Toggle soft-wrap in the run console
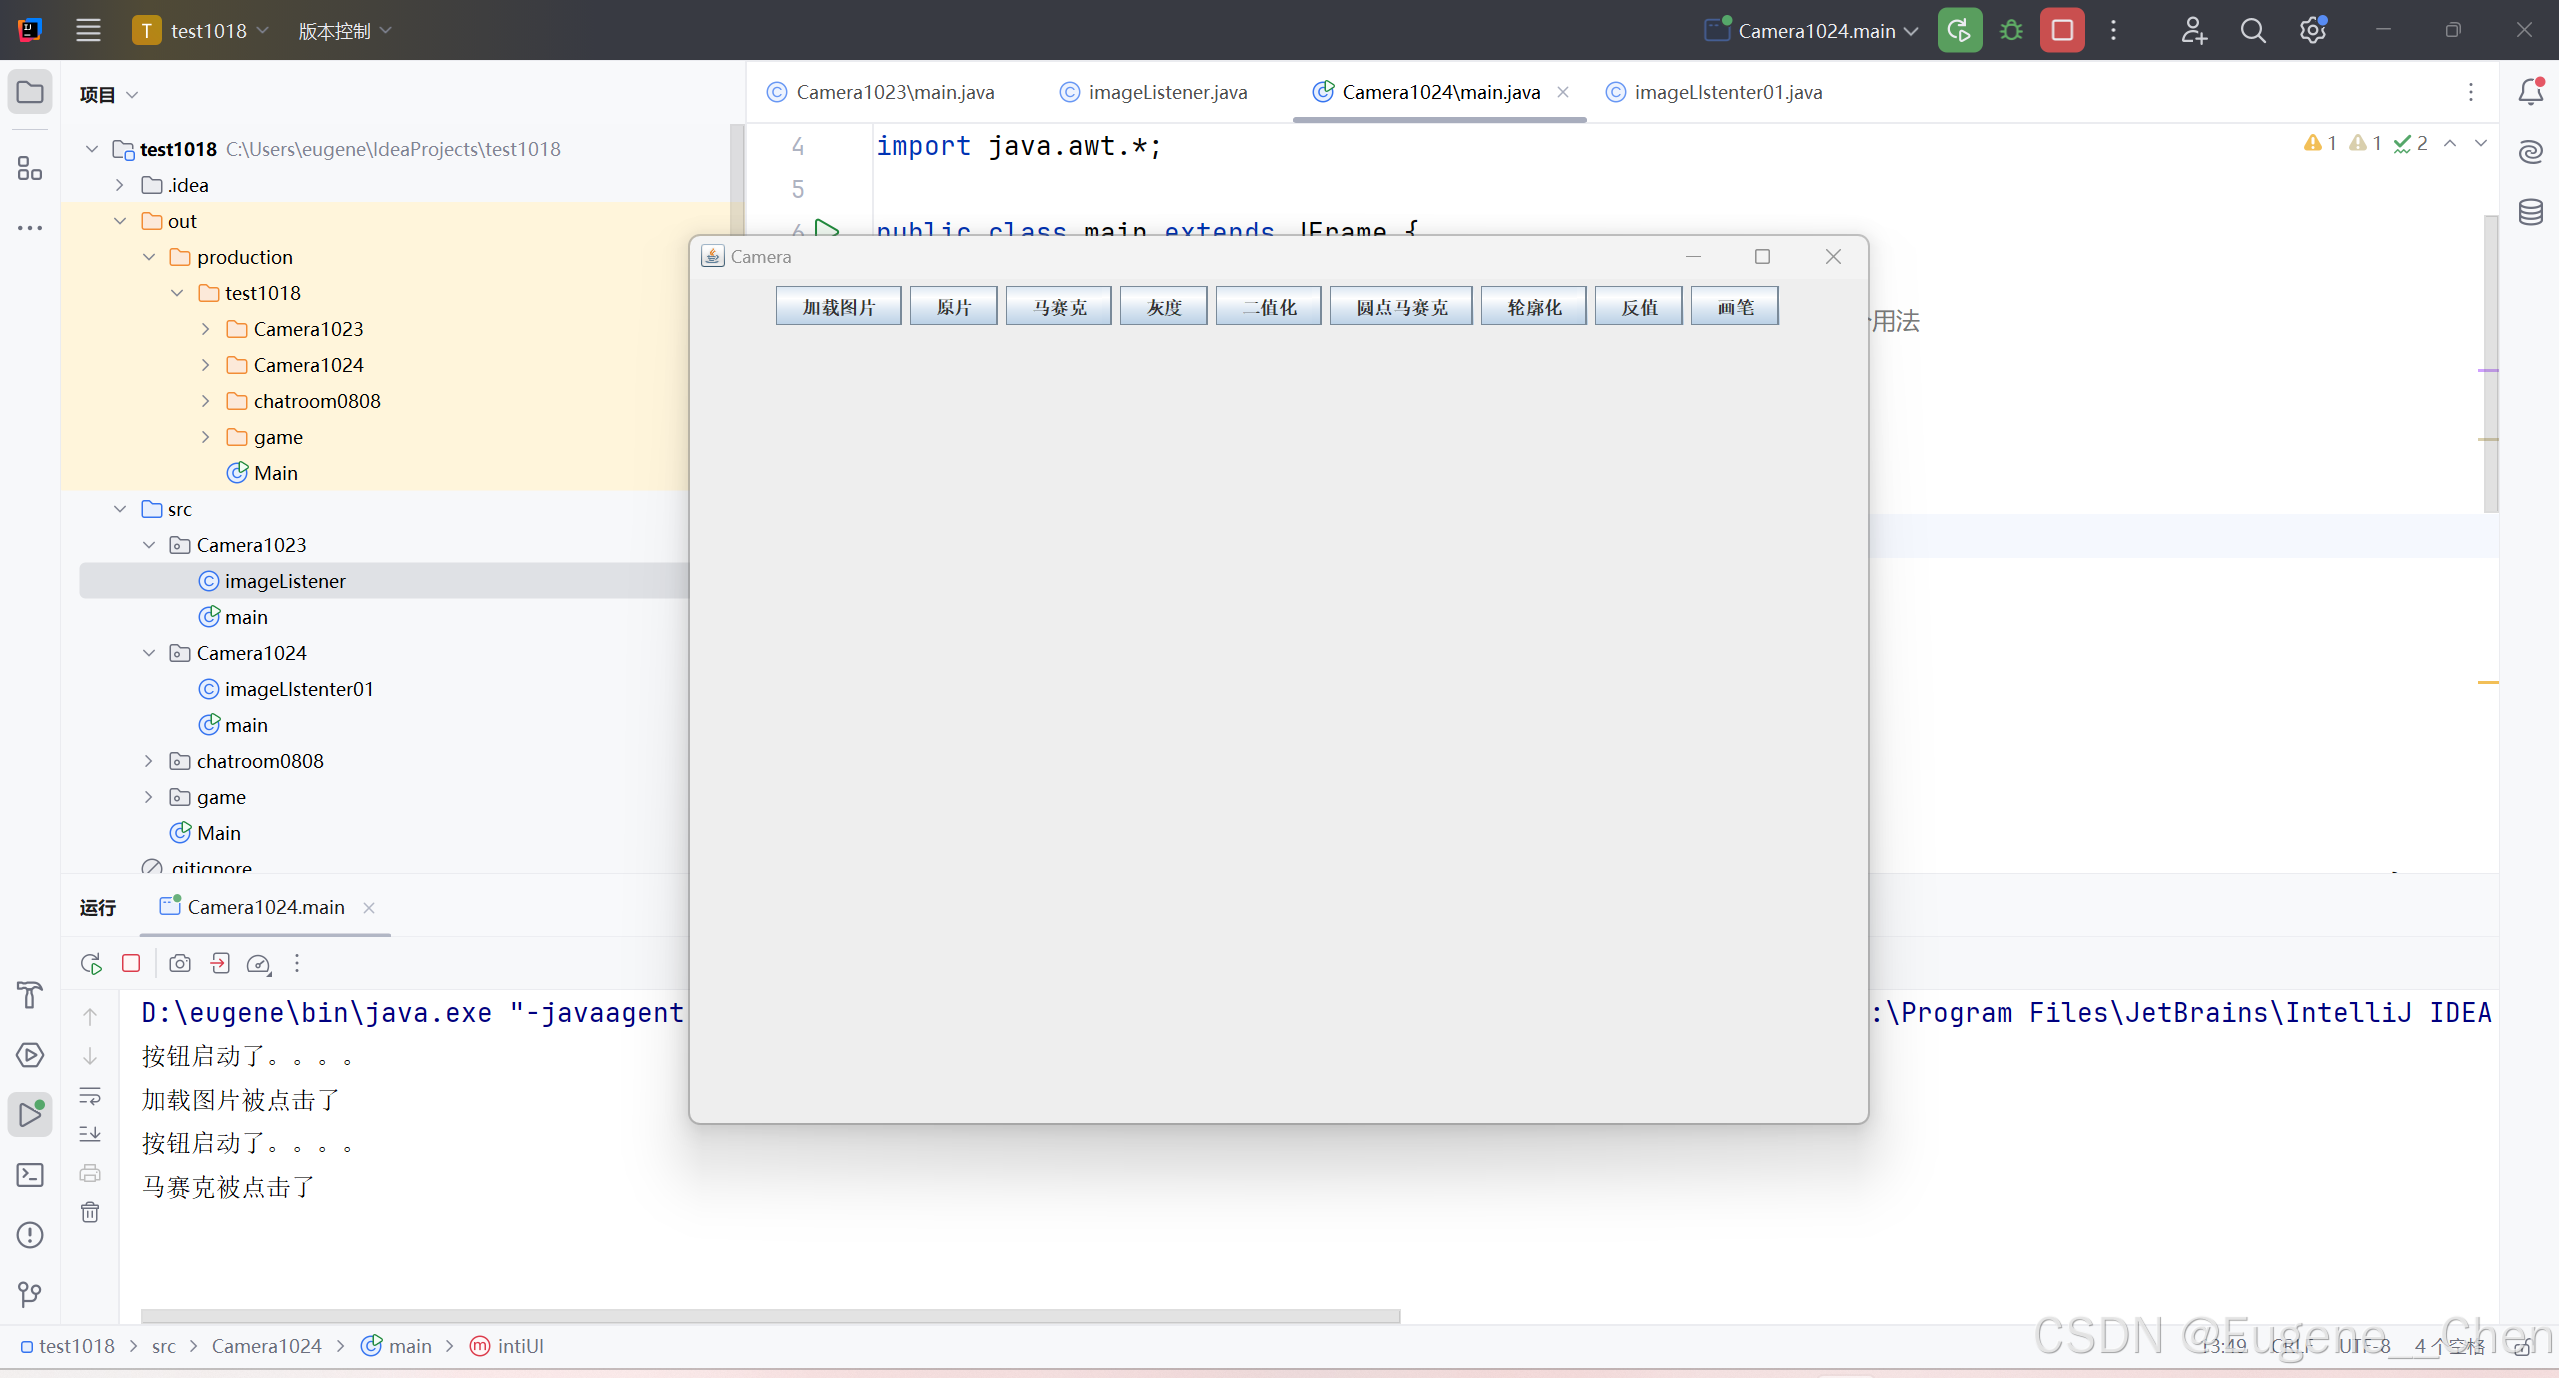This screenshot has width=2559, height=1378. click(x=90, y=1096)
